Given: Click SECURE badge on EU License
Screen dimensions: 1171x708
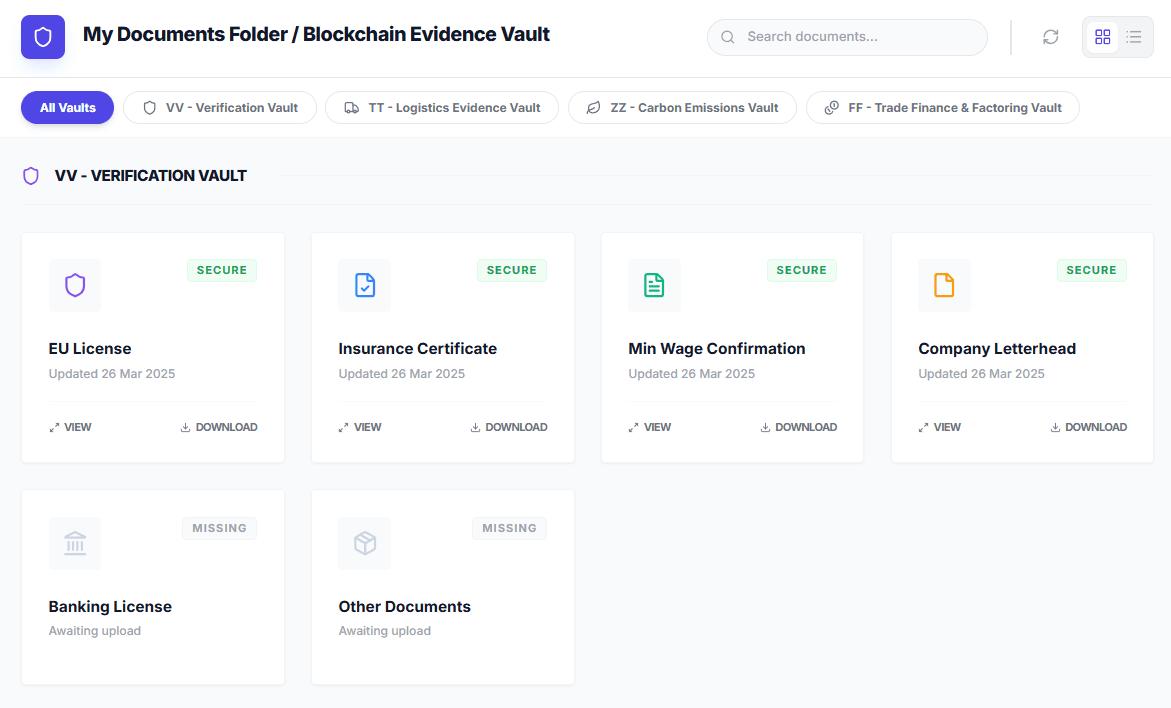Looking at the screenshot, I should click(222, 270).
